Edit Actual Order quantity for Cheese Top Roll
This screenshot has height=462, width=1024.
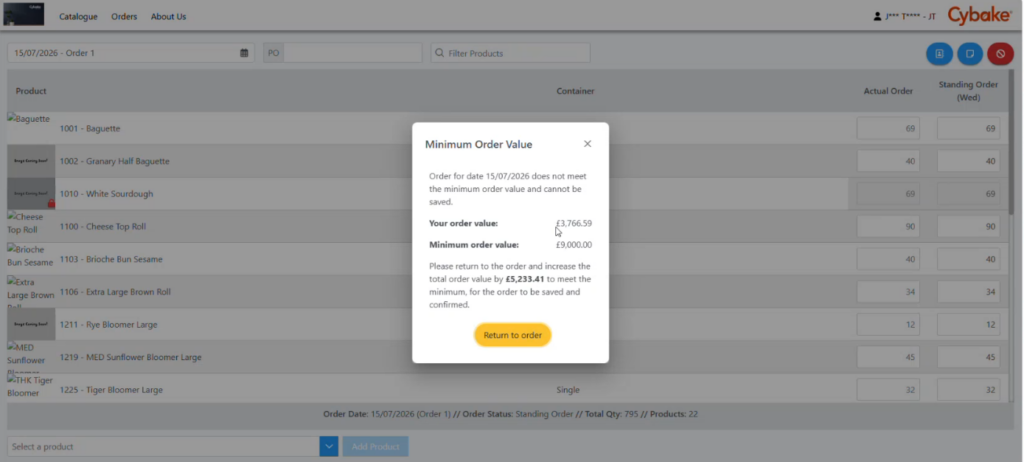(888, 226)
